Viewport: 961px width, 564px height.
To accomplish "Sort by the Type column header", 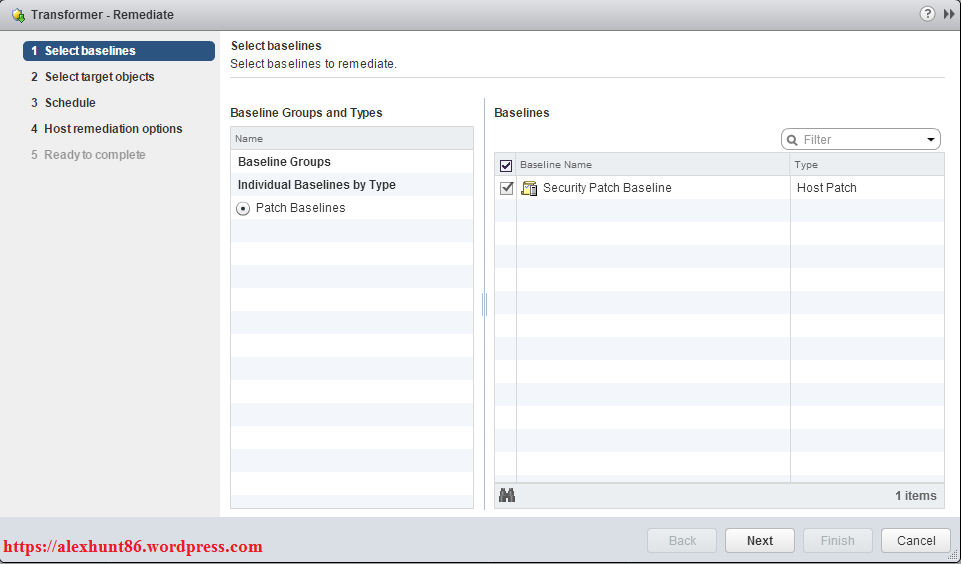I will click(866, 165).
